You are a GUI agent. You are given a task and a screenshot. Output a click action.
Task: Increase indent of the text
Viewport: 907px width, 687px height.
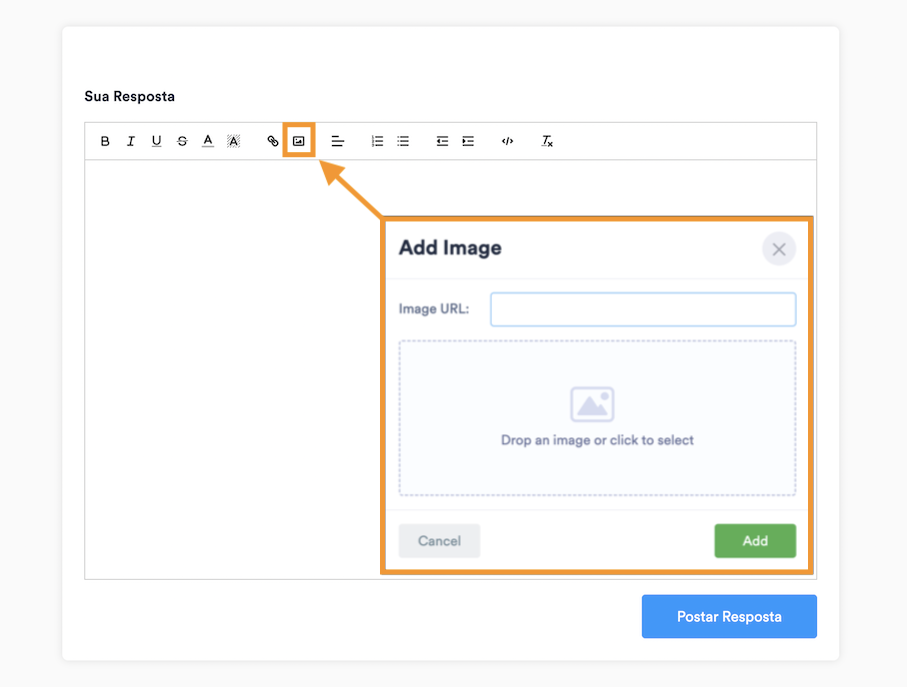(x=468, y=141)
